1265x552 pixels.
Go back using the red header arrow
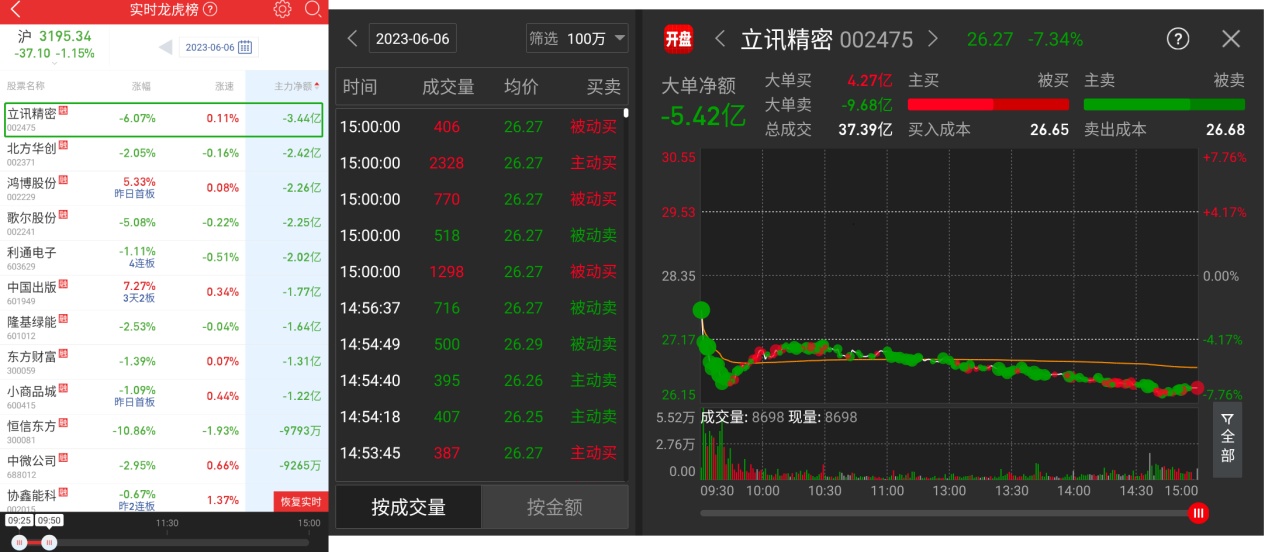14,10
